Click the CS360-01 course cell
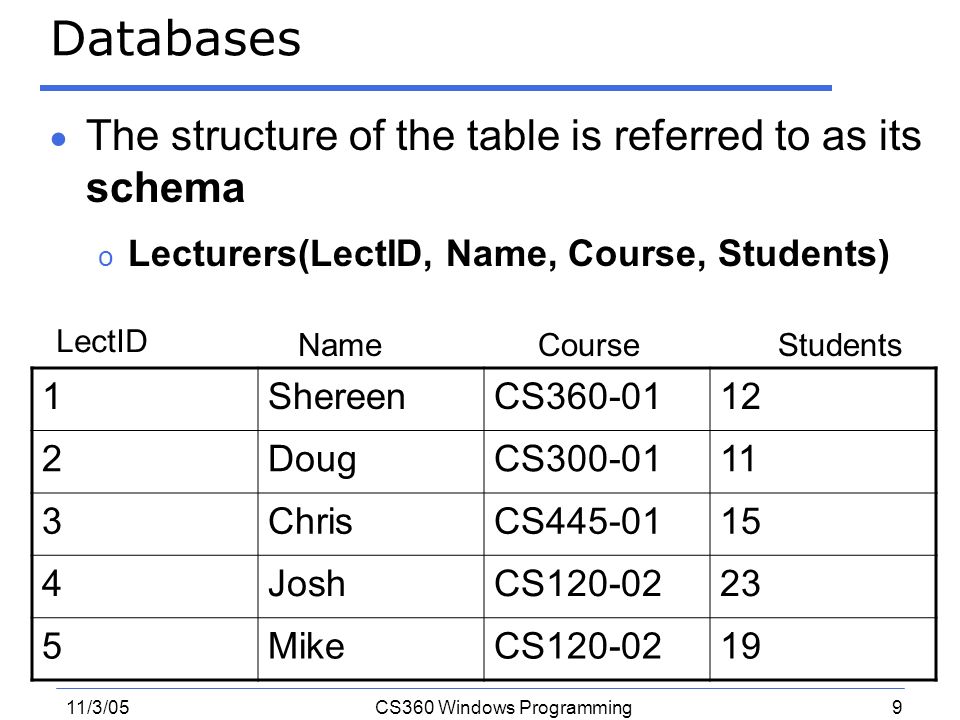Image resolution: width=960 pixels, height=720 pixels. coord(597,399)
